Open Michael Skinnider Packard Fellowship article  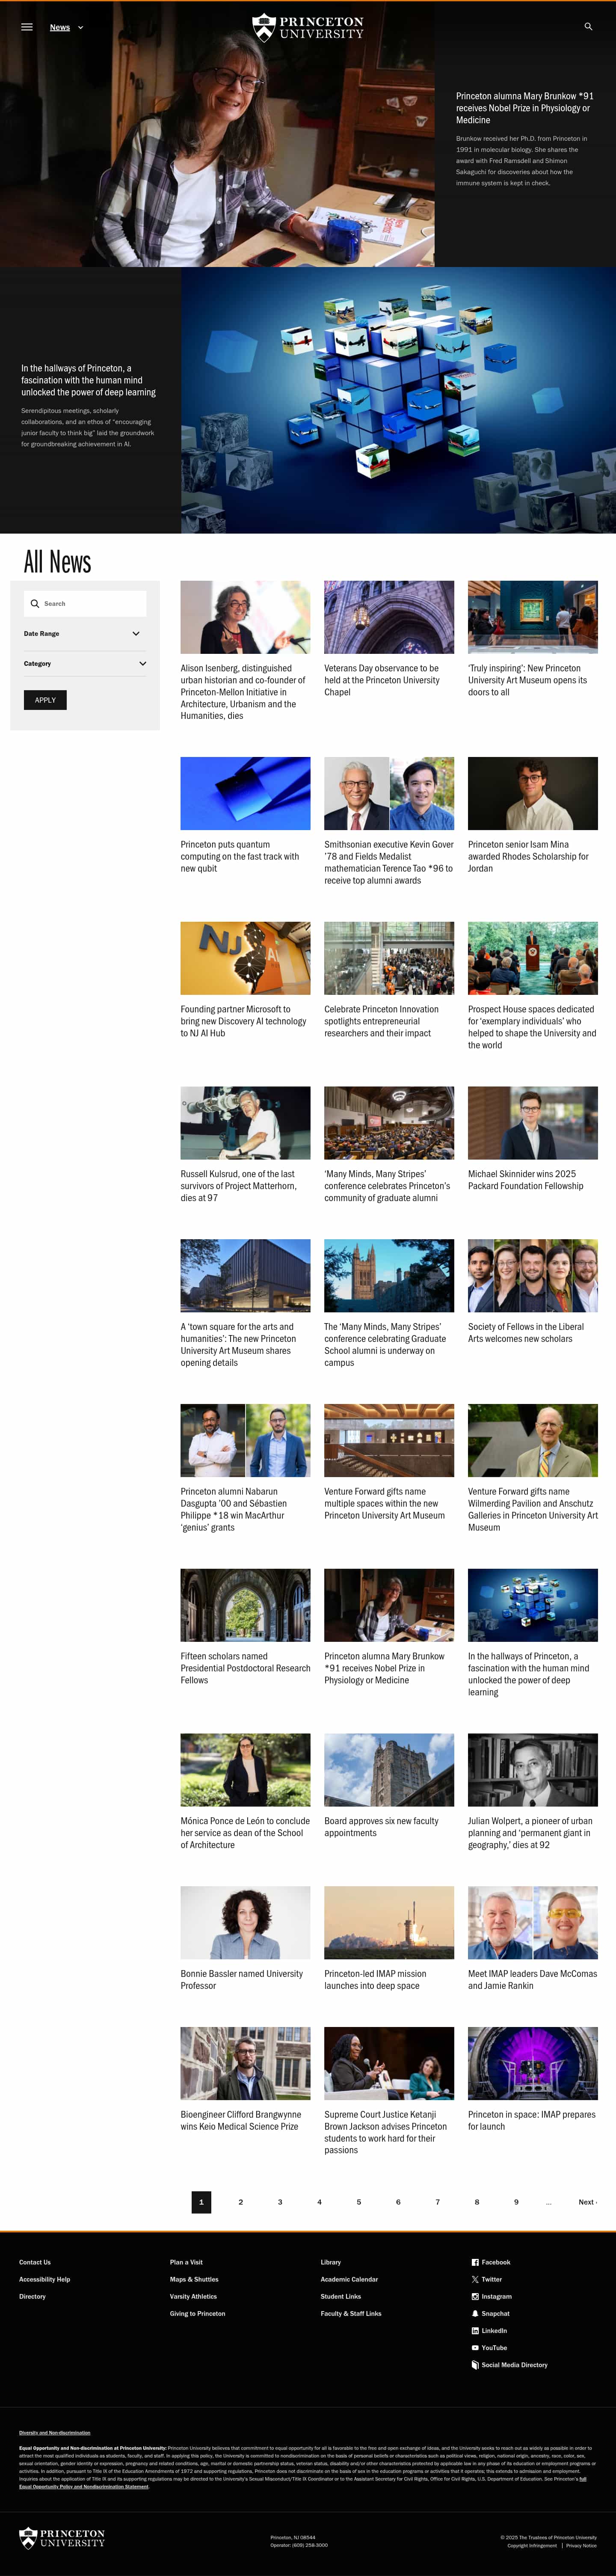coord(526,1180)
